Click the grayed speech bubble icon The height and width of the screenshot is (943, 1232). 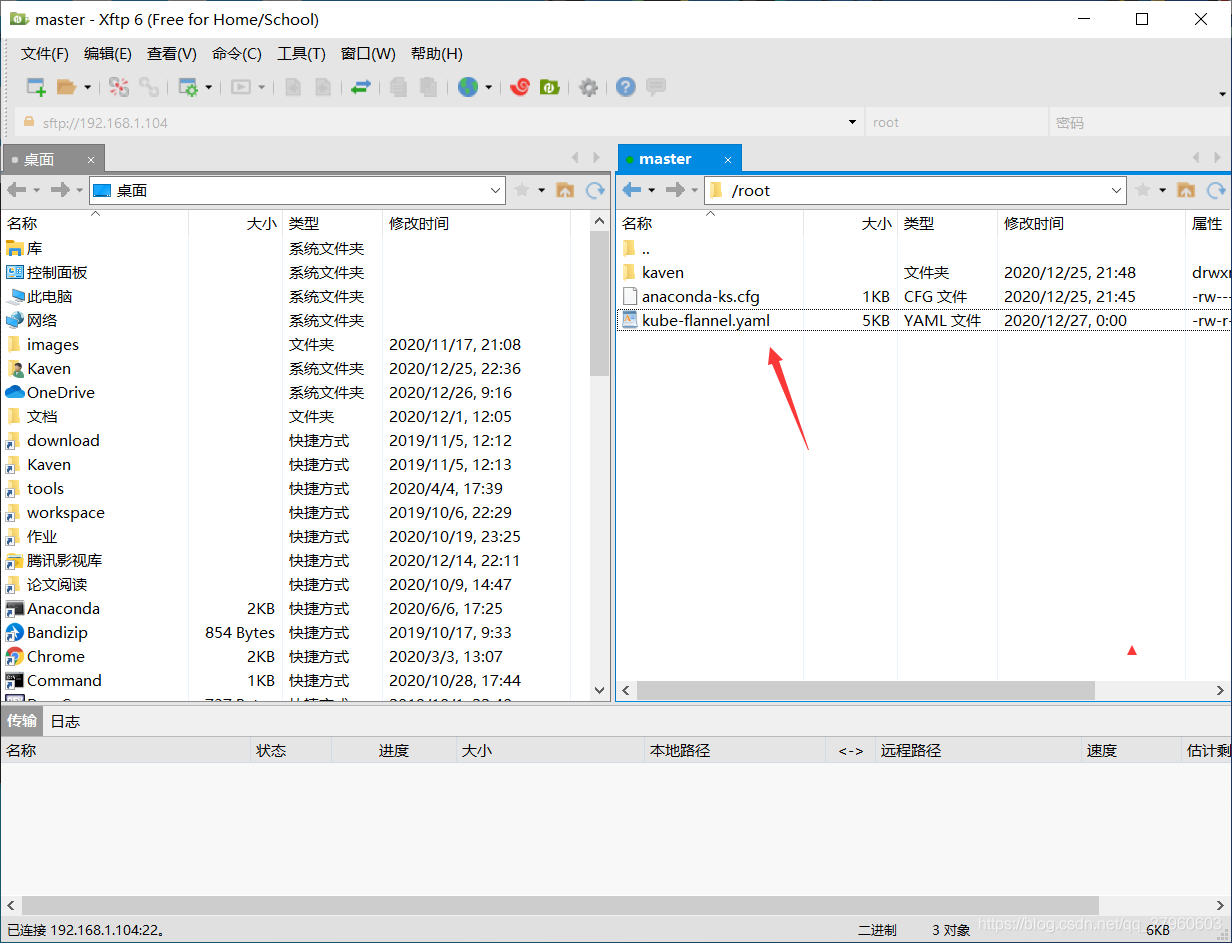tap(656, 87)
